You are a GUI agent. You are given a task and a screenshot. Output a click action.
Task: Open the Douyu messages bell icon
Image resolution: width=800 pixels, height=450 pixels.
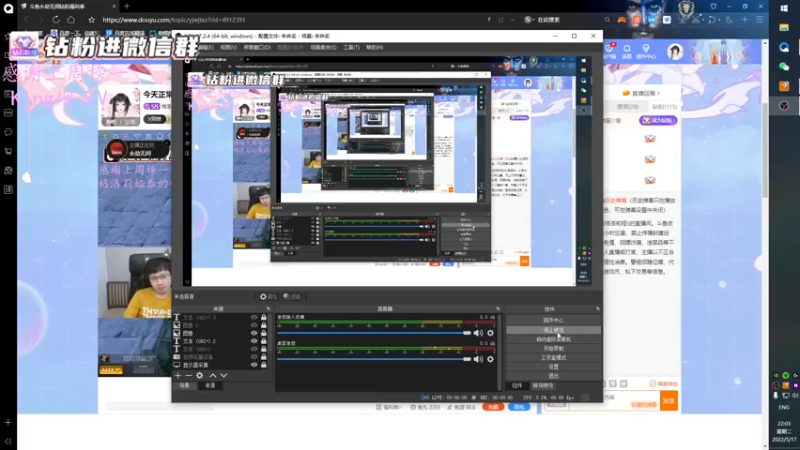click(627, 51)
